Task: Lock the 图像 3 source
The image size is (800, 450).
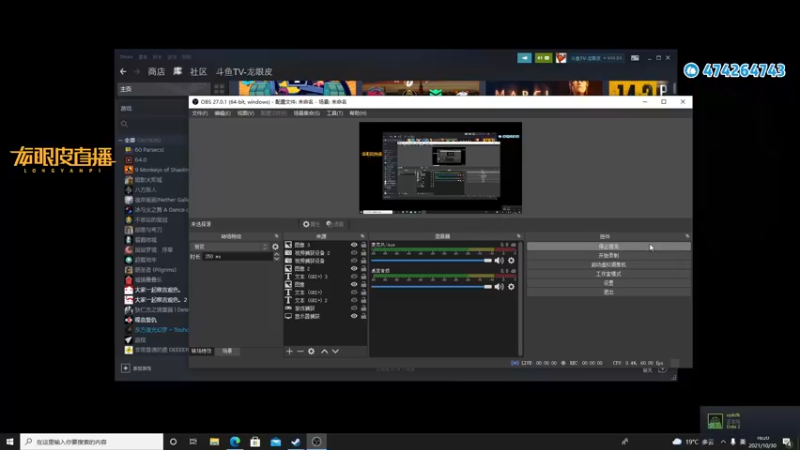Action: pyautogui.click(x=363, y=245)
